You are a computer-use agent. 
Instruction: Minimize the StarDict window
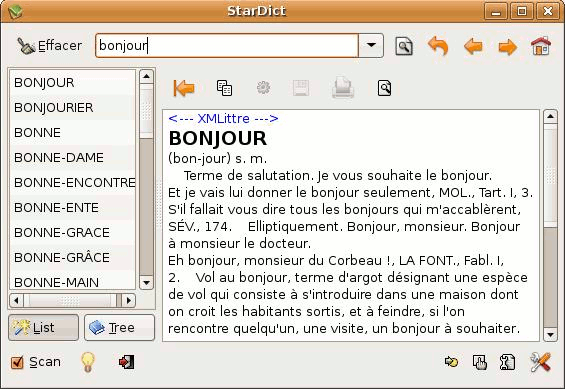496,12
